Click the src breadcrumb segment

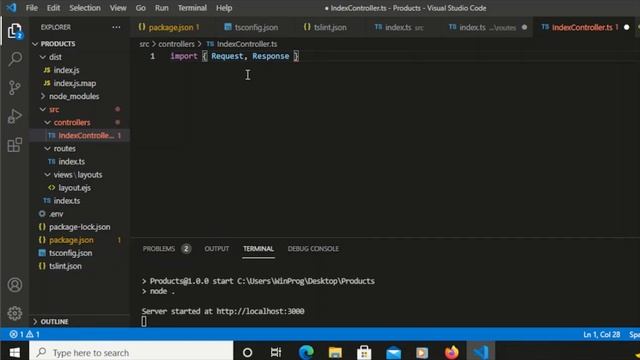[x=144, y=44]
